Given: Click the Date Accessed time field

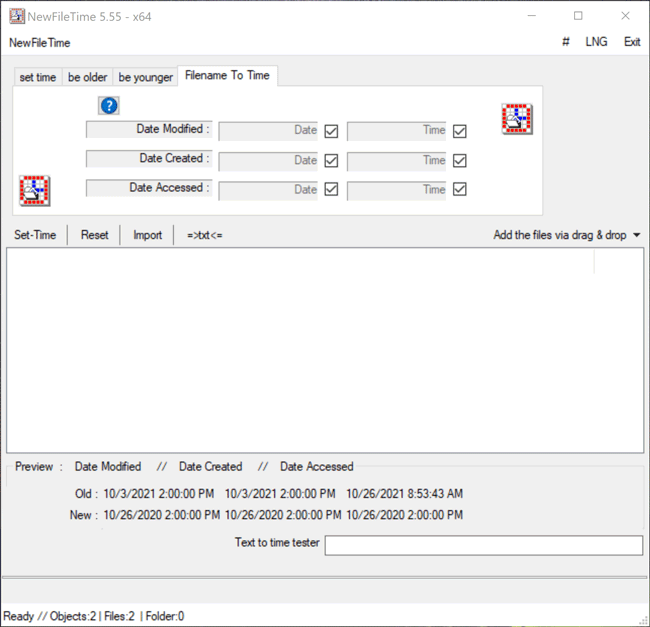Looking at the screenshot, I should pos(397,190).
